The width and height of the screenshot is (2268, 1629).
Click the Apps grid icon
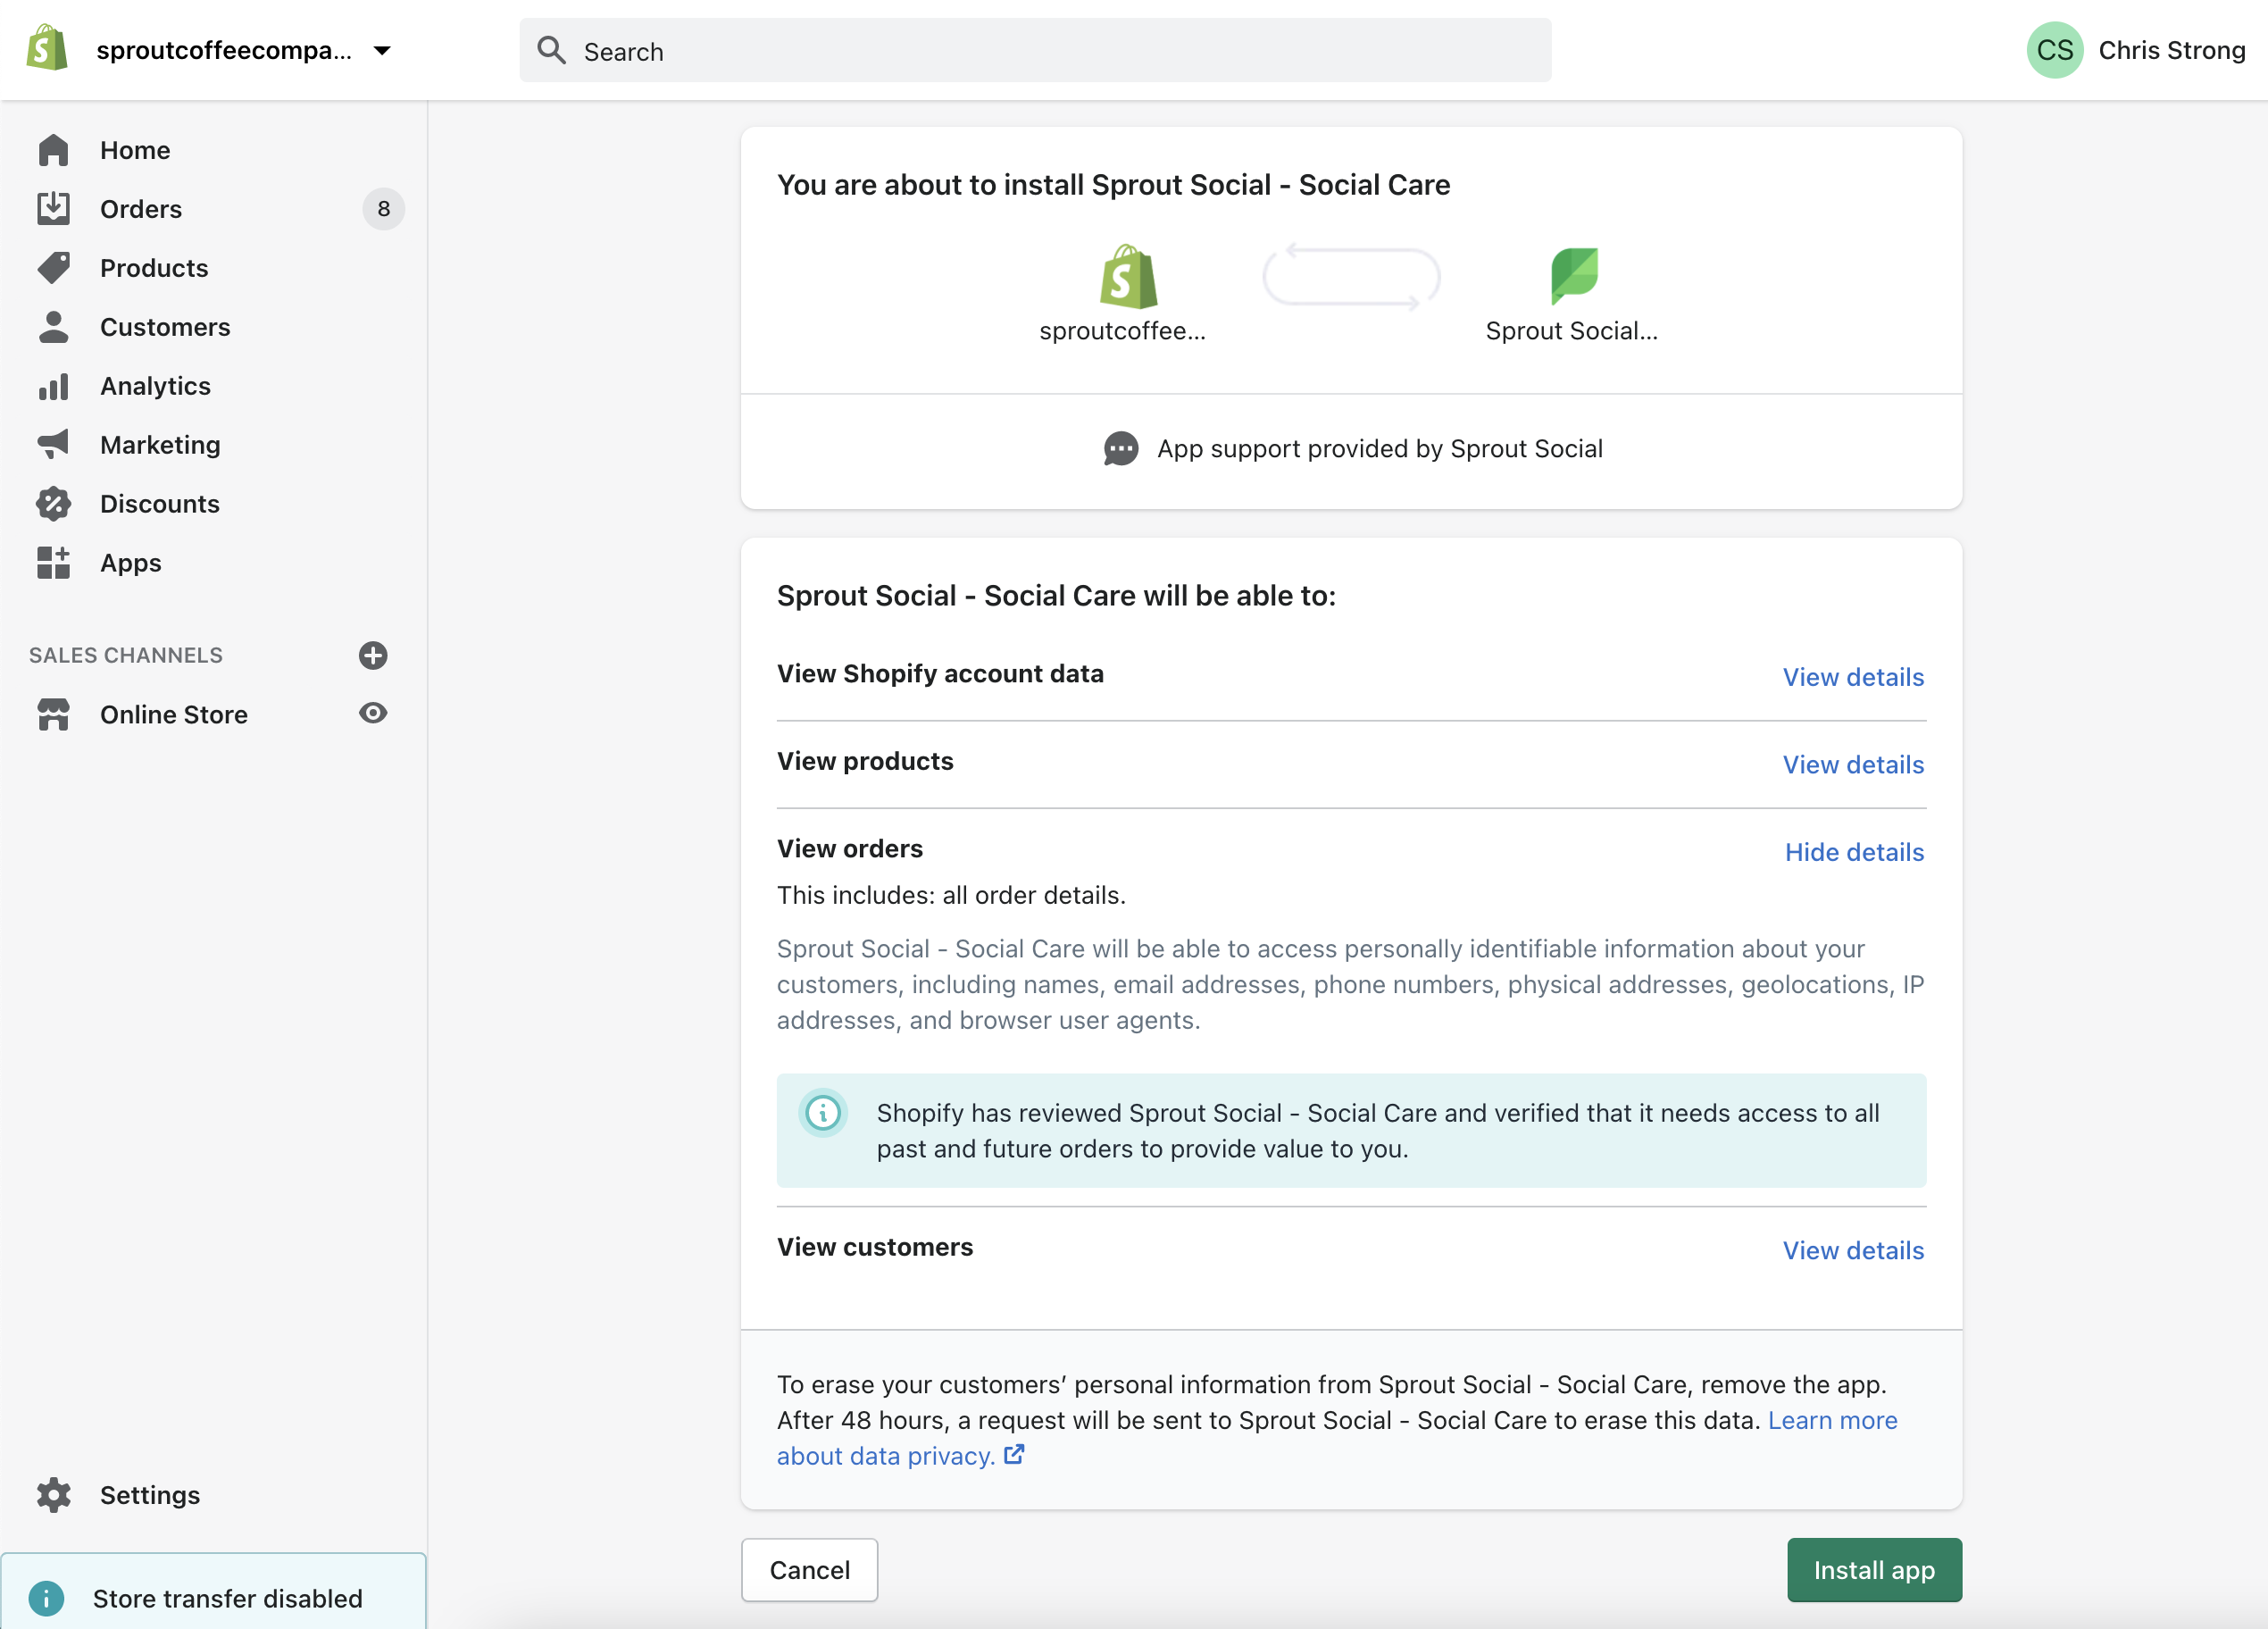(53, 563)
